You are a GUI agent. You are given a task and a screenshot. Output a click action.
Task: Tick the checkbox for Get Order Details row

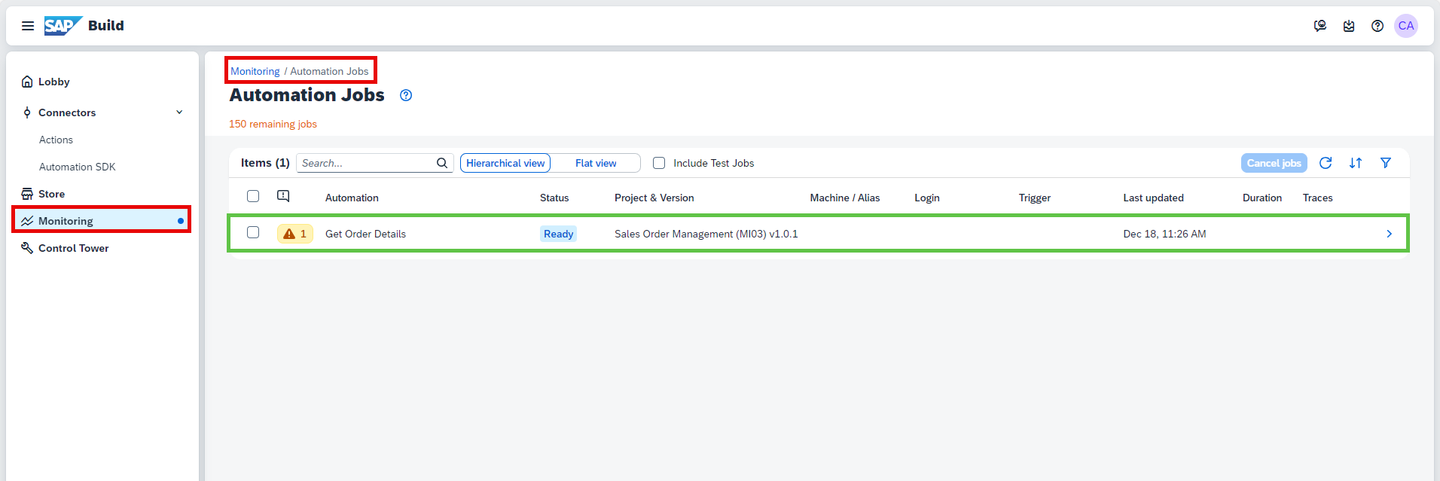click(x=253, y=233)
